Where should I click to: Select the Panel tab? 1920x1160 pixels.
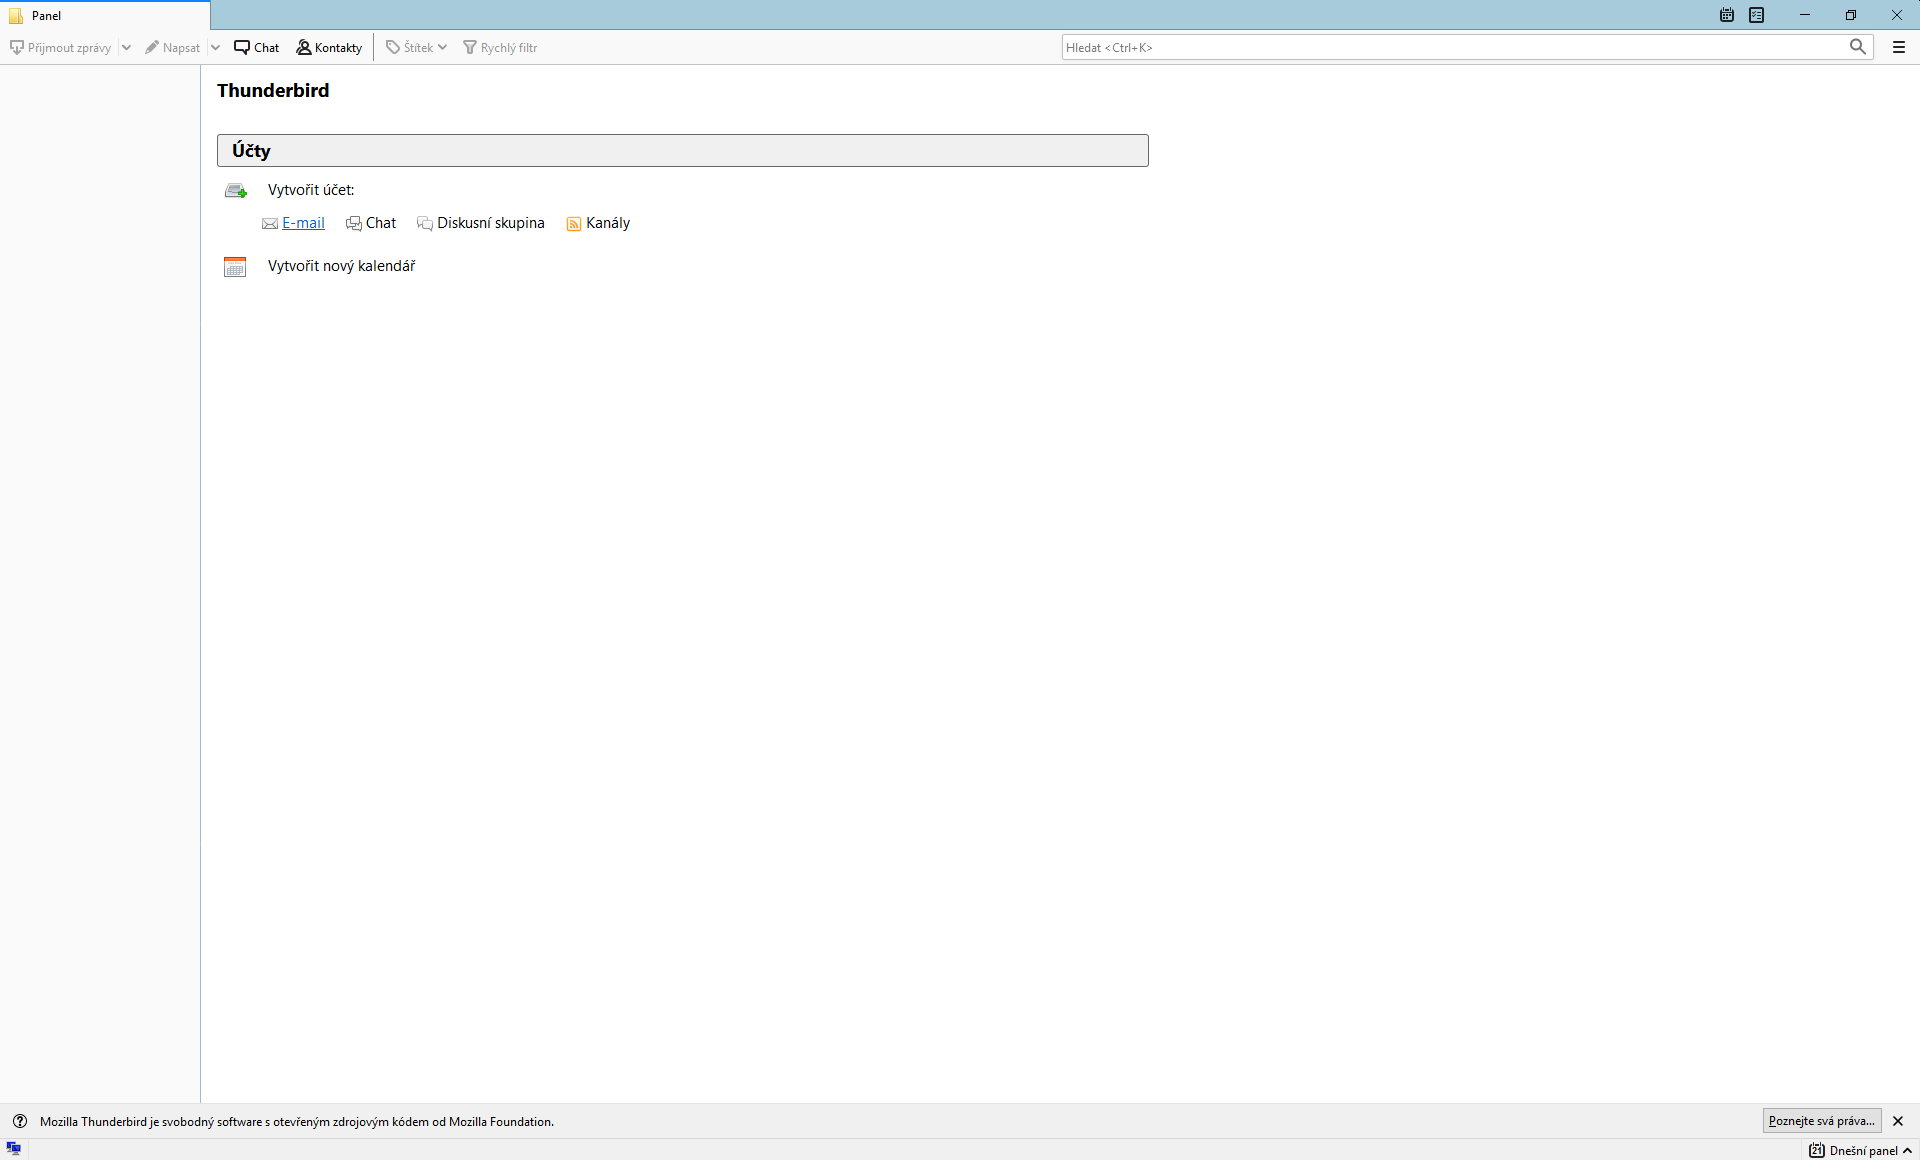point(105,15)
